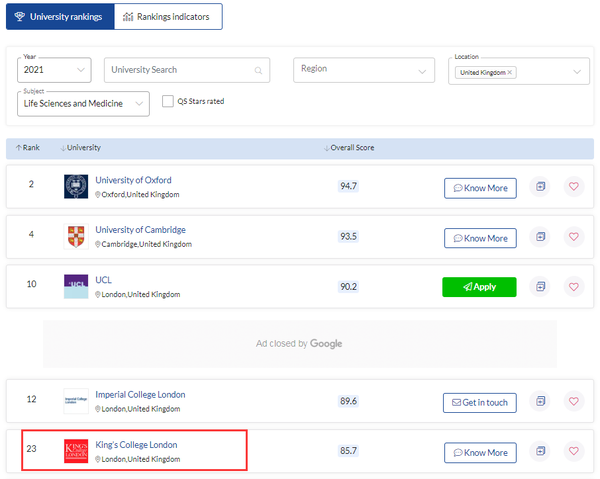Click the 89.6 overall score
The height and width of the screenshot is (479, 600).
(348, 401)
